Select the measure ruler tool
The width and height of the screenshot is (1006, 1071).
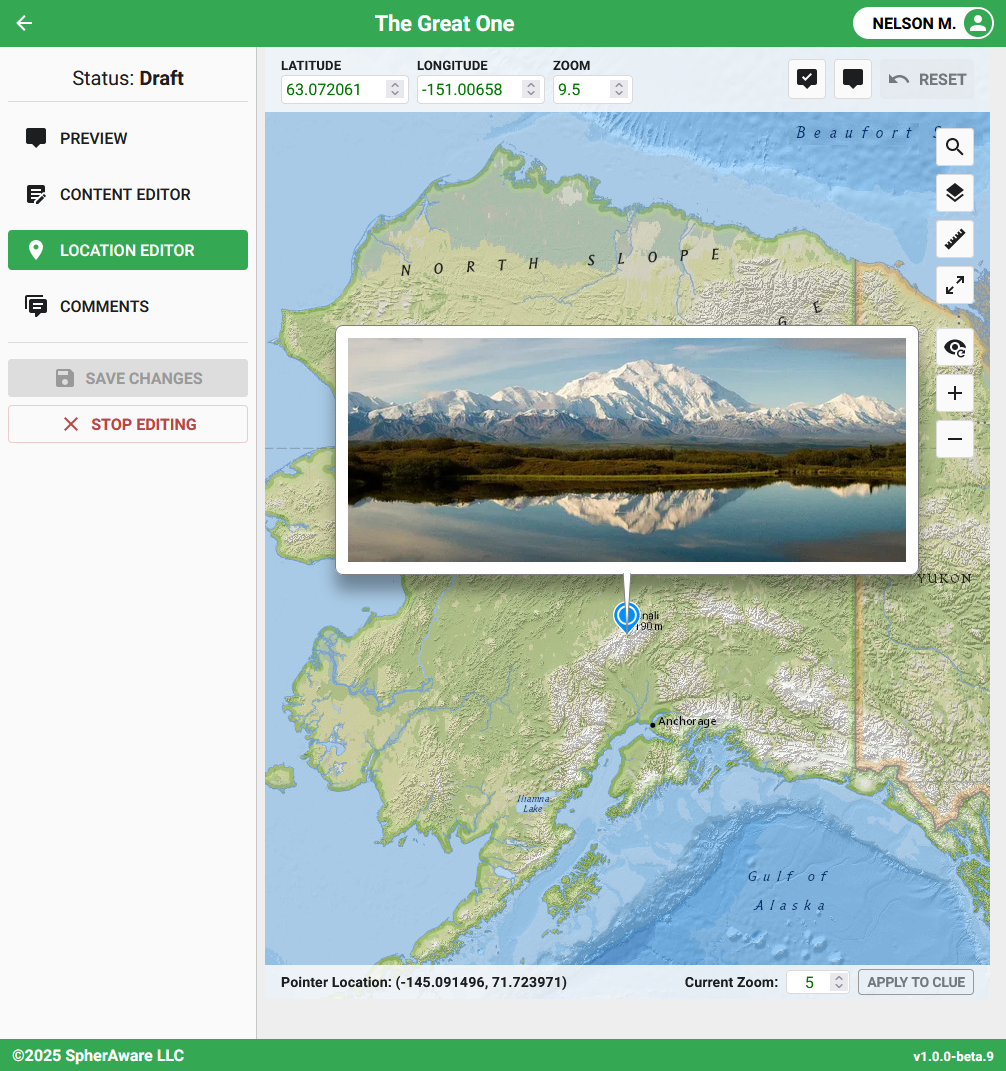pos(954,238)
